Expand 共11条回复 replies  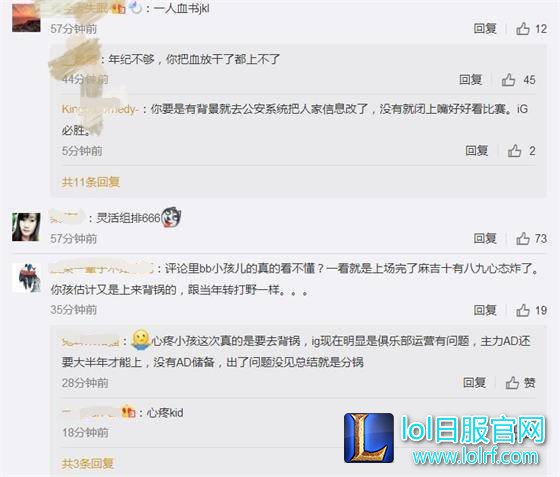90,182
